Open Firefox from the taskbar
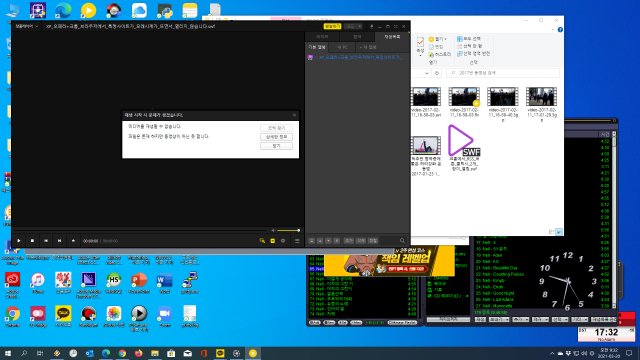640x360 pixels. click(x=138, y=353)
